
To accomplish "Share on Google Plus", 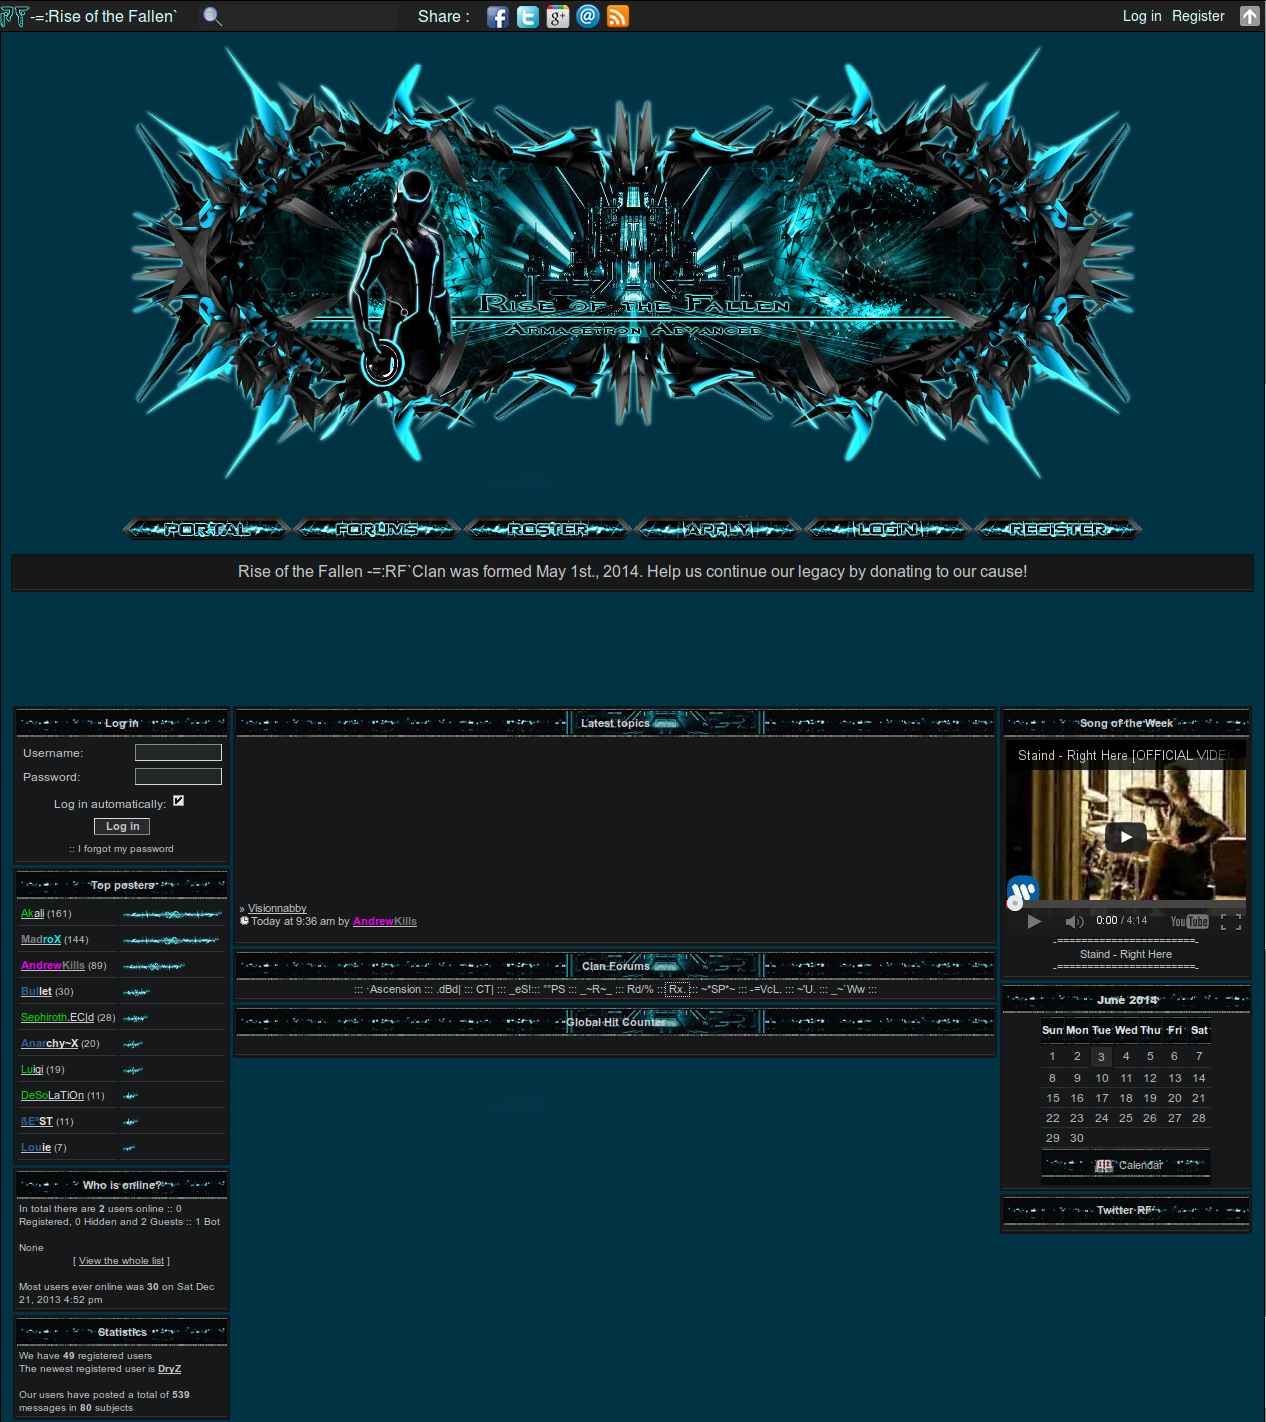I will click(557, 17).
